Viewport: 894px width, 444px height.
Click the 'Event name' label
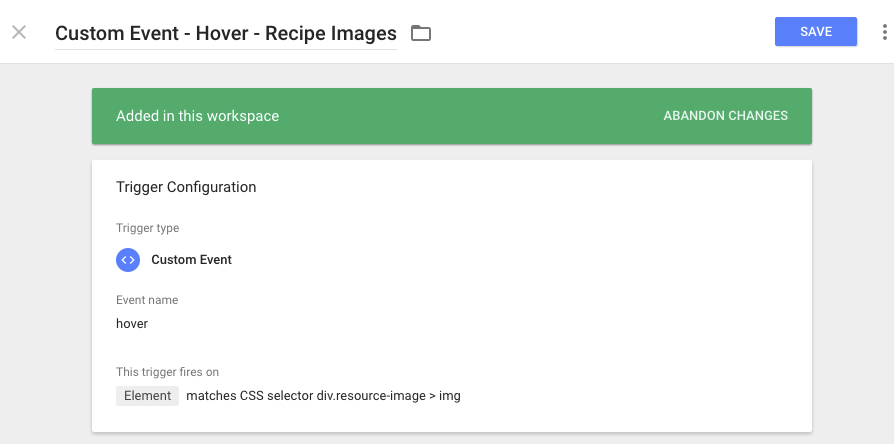(147, 300)
